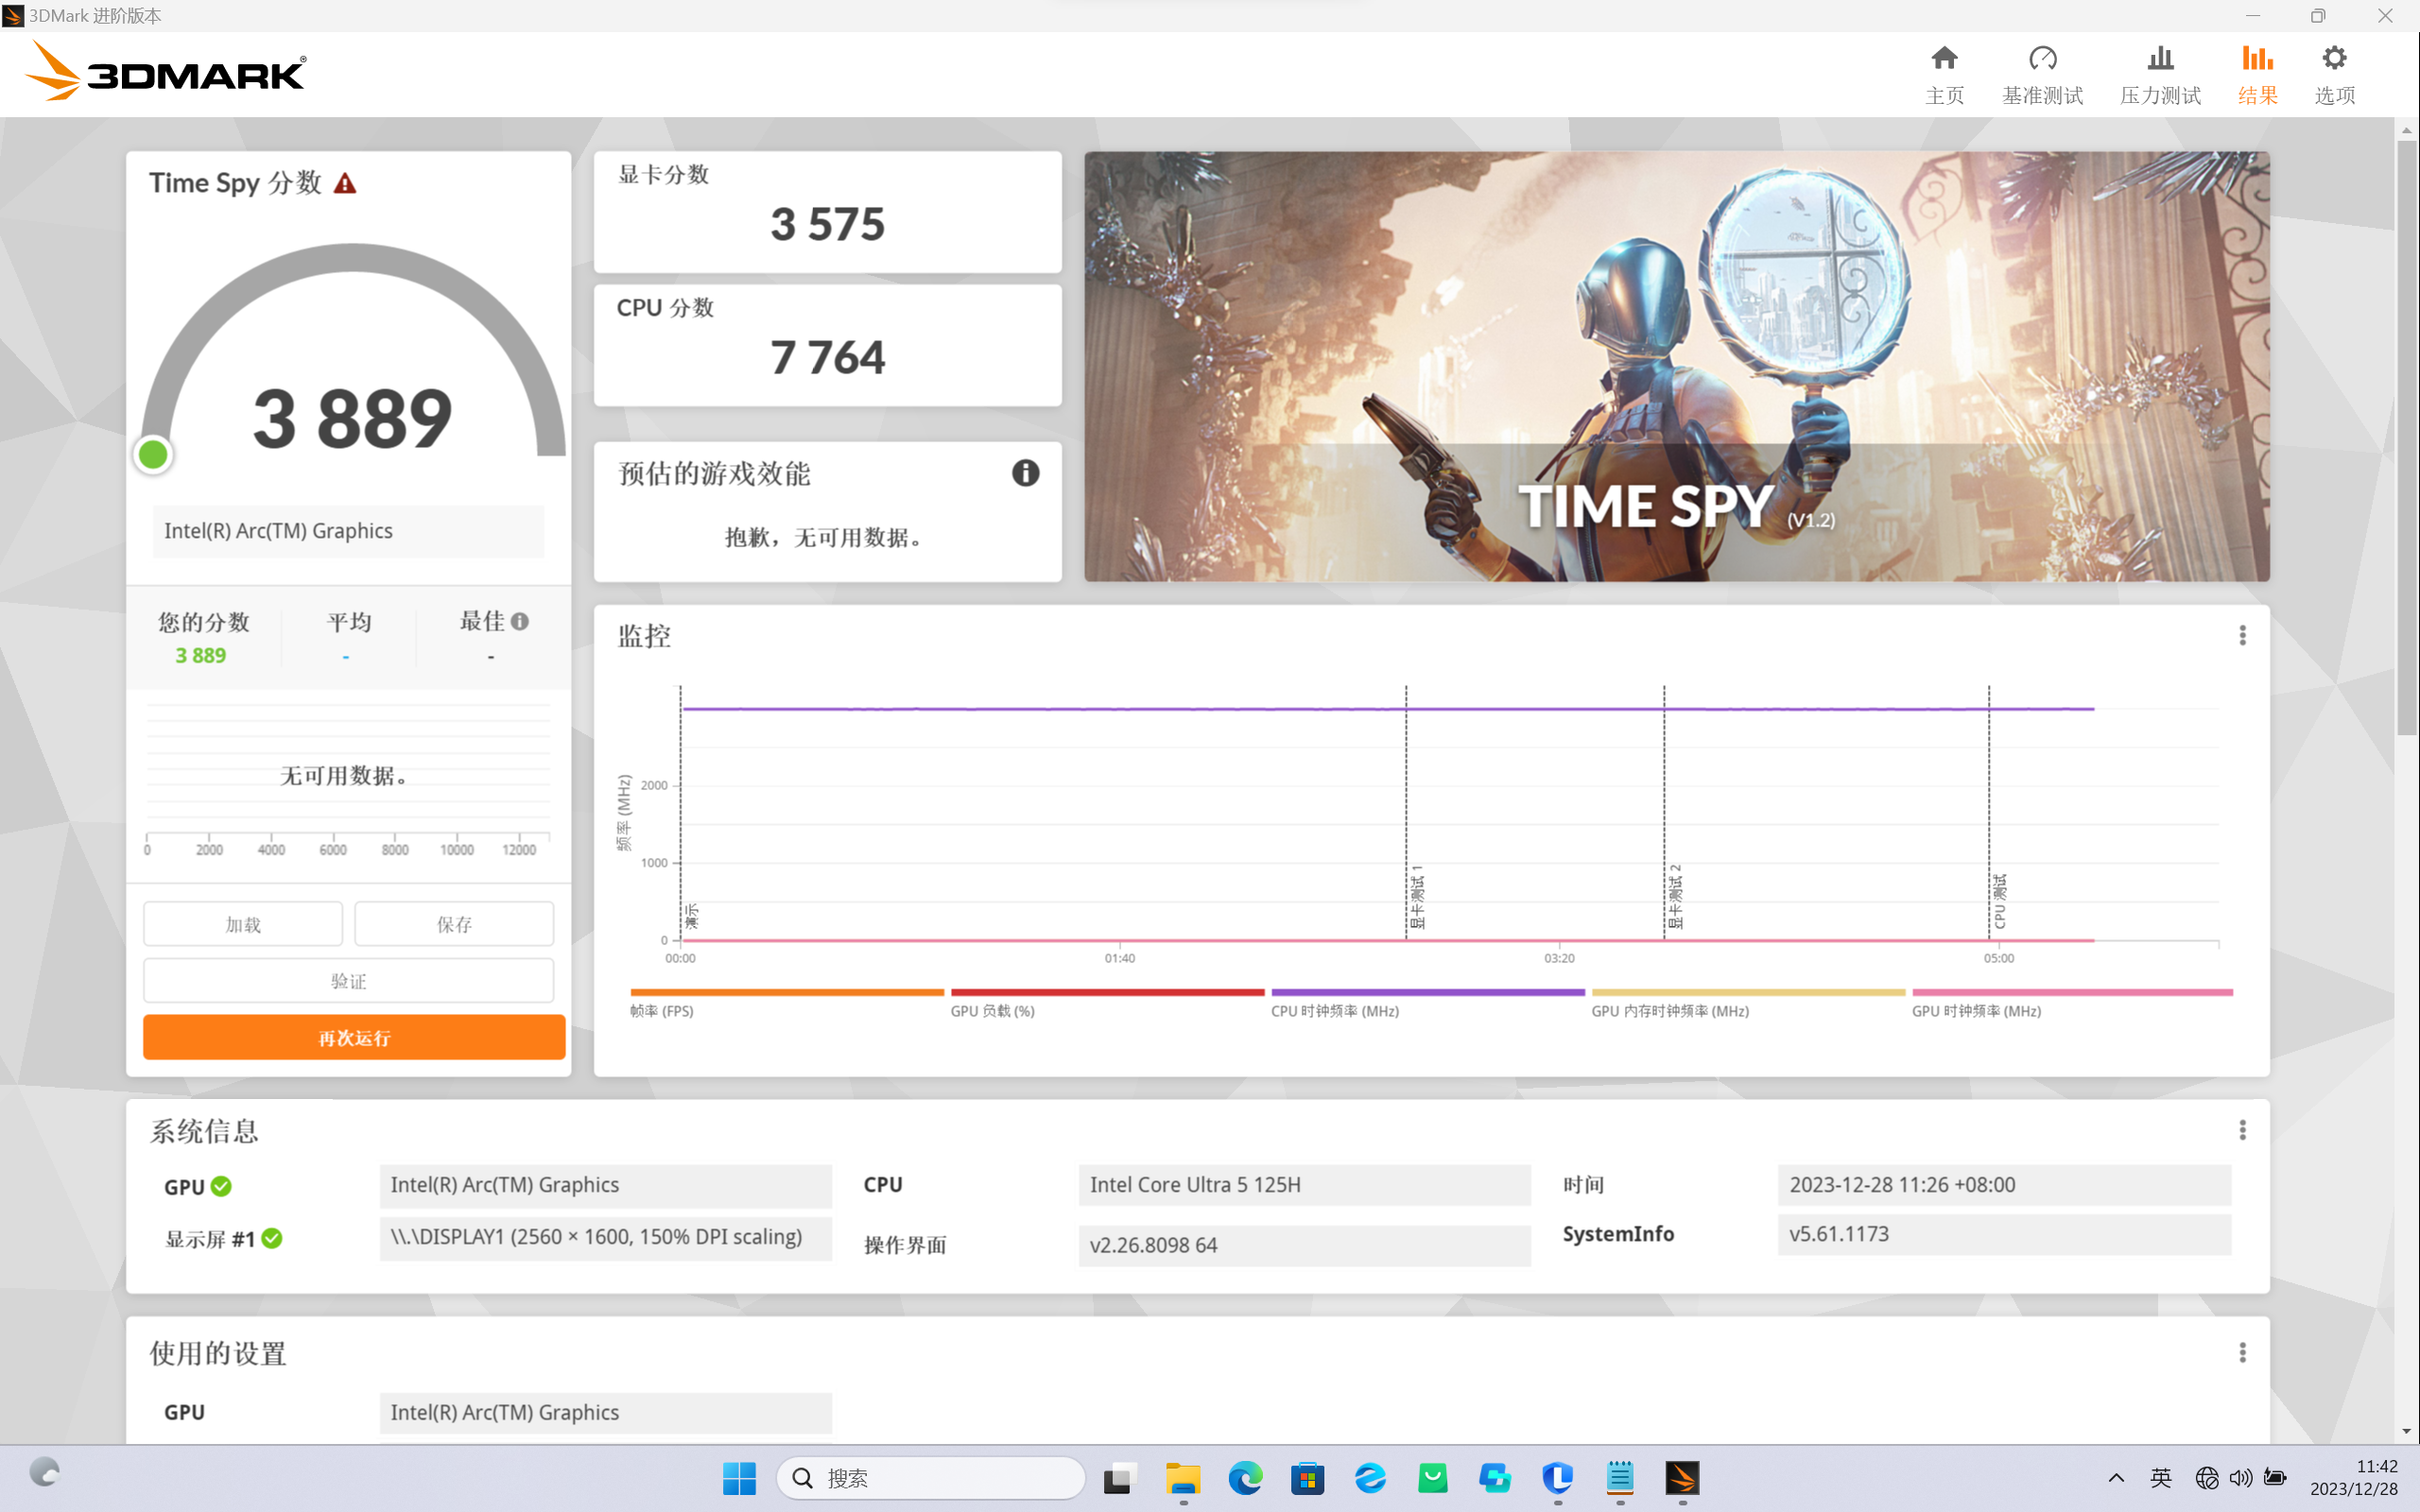Click the 3DMark logo
This screenshot has width=2420, height=1512.
[x=165, y=71]
